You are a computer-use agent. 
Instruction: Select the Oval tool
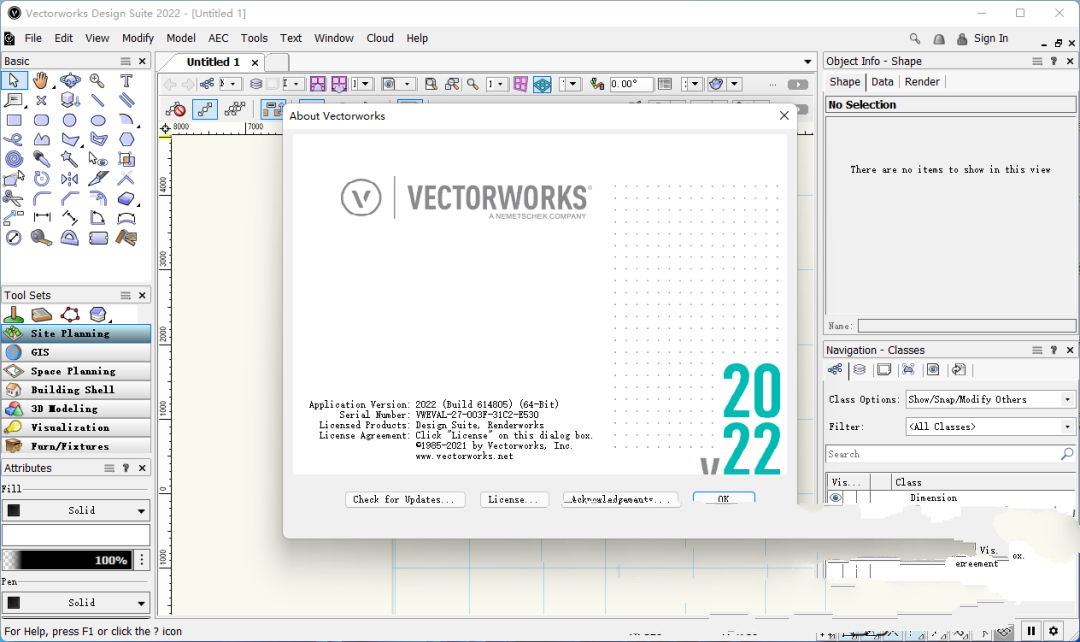point(98,121)
